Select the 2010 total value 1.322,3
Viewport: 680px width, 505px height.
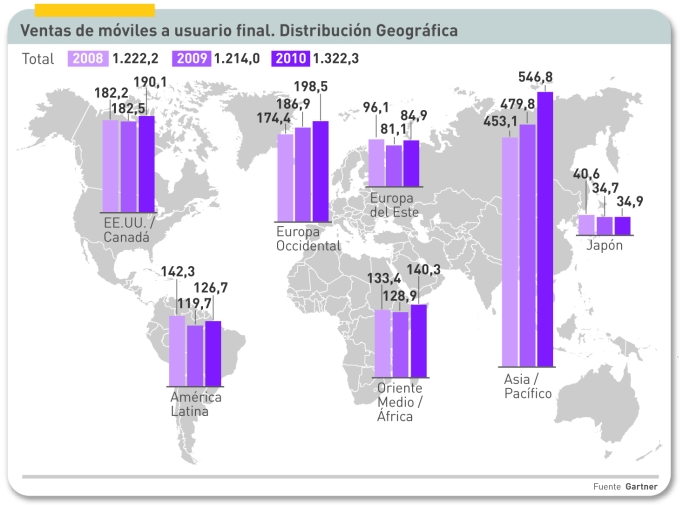coord(336,59)
